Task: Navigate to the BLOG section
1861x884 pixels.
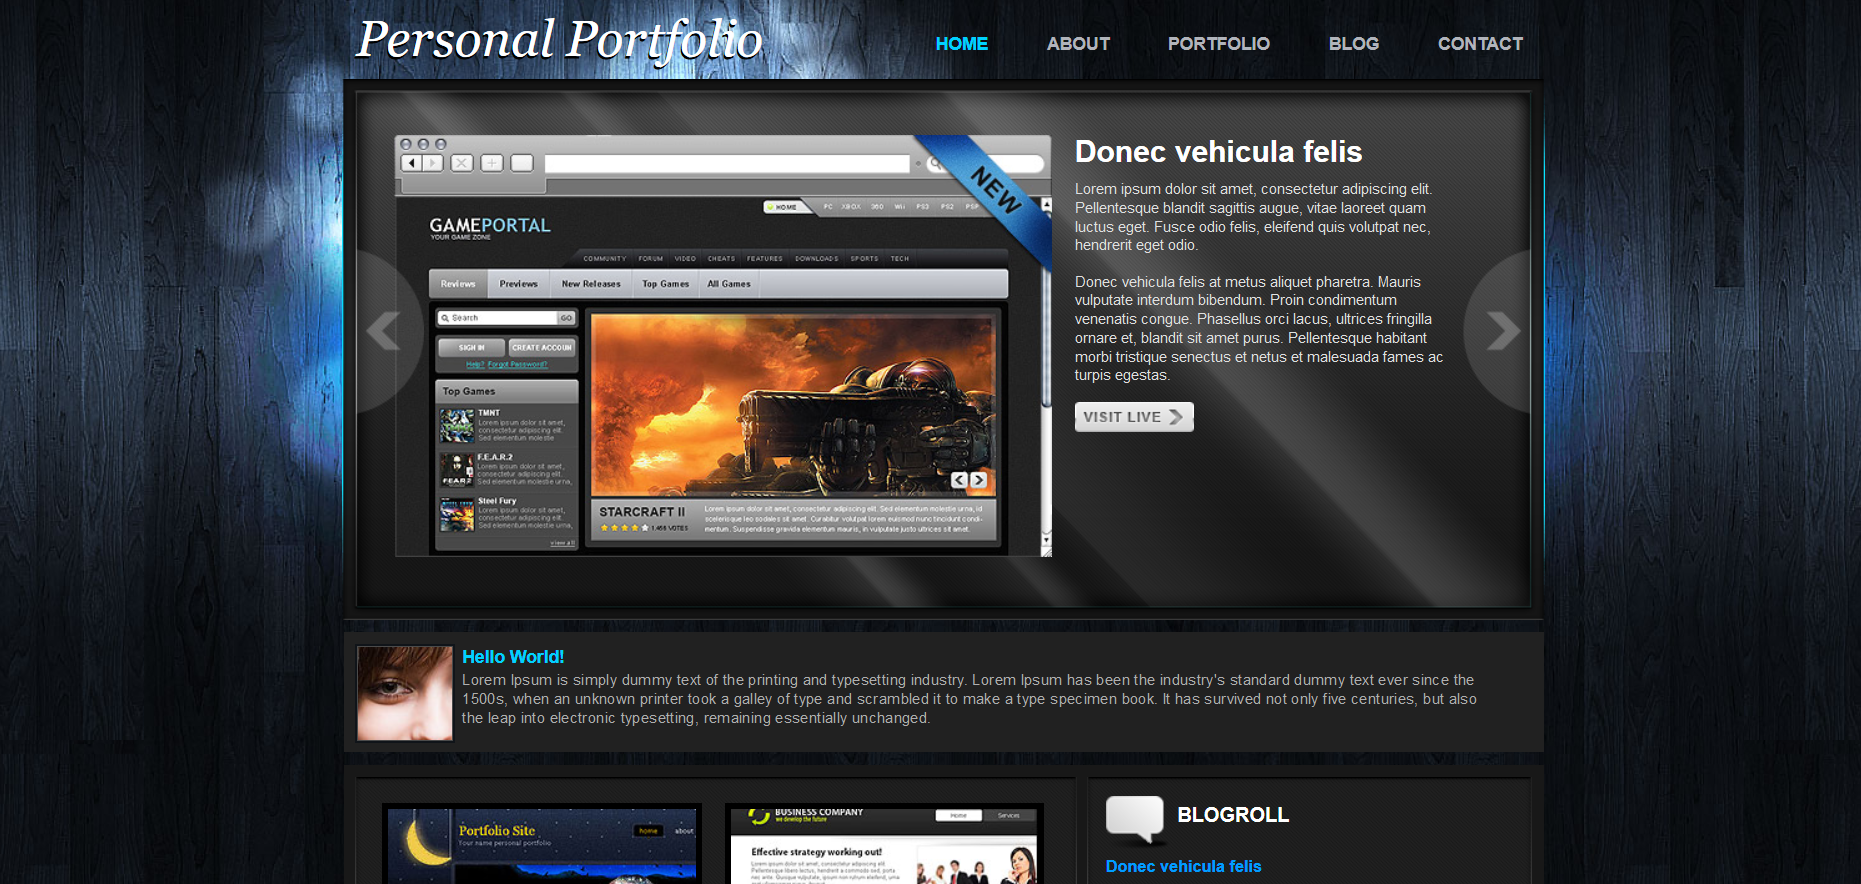Action: (x=1353, y=44)
